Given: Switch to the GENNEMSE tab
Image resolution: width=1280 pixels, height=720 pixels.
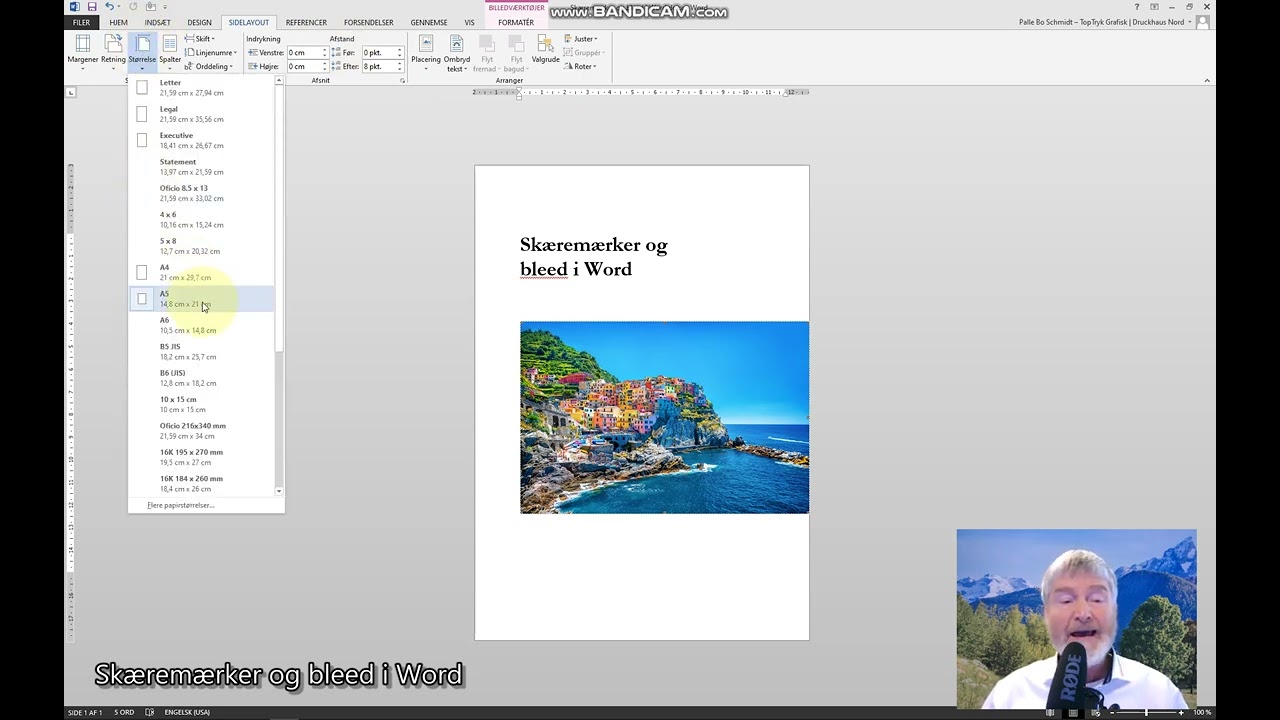Looking at the screenshot, I should pyautogui.click(x=429, y=22).
